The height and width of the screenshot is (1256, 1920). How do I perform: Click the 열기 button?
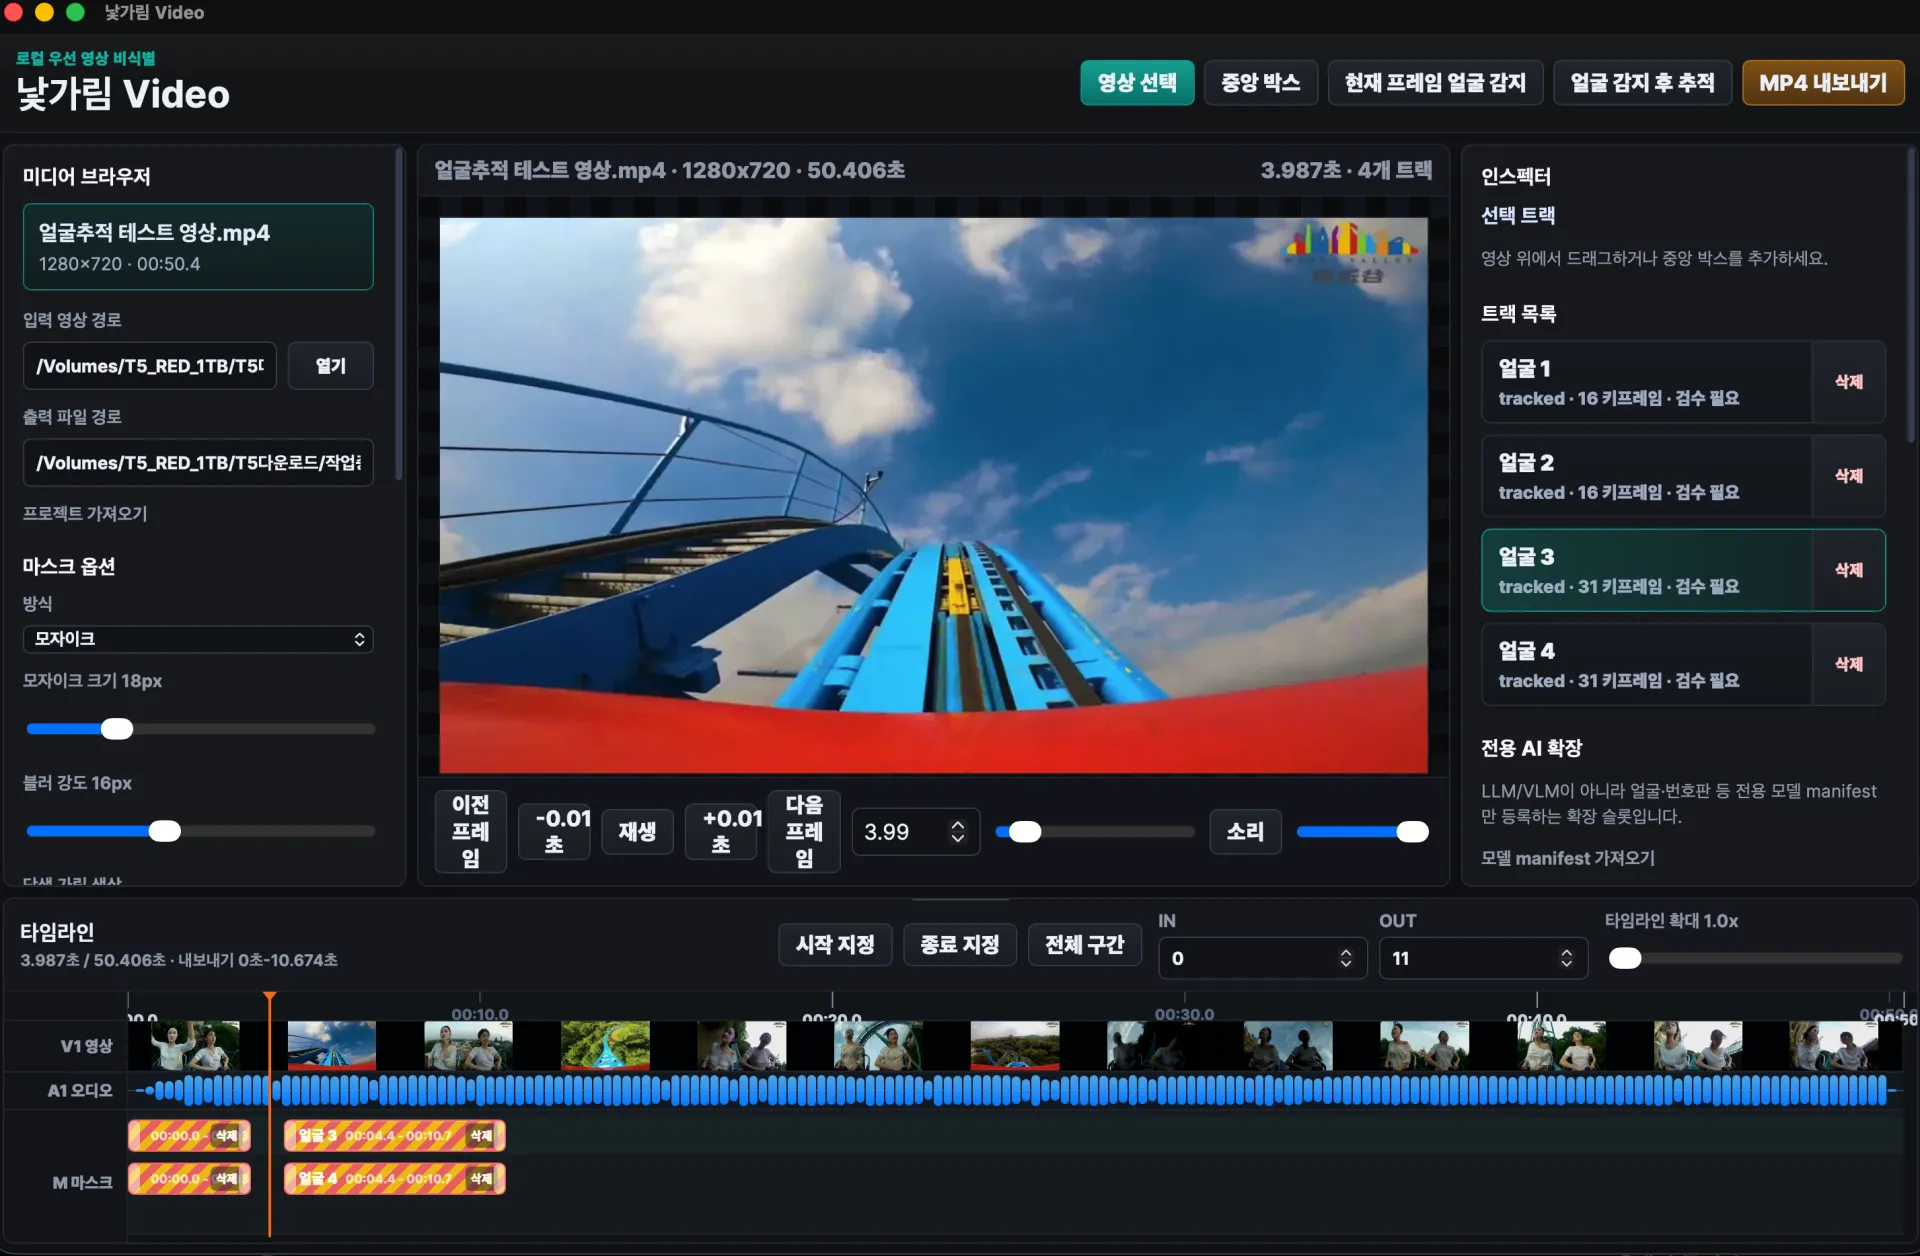tap(331, 366)
